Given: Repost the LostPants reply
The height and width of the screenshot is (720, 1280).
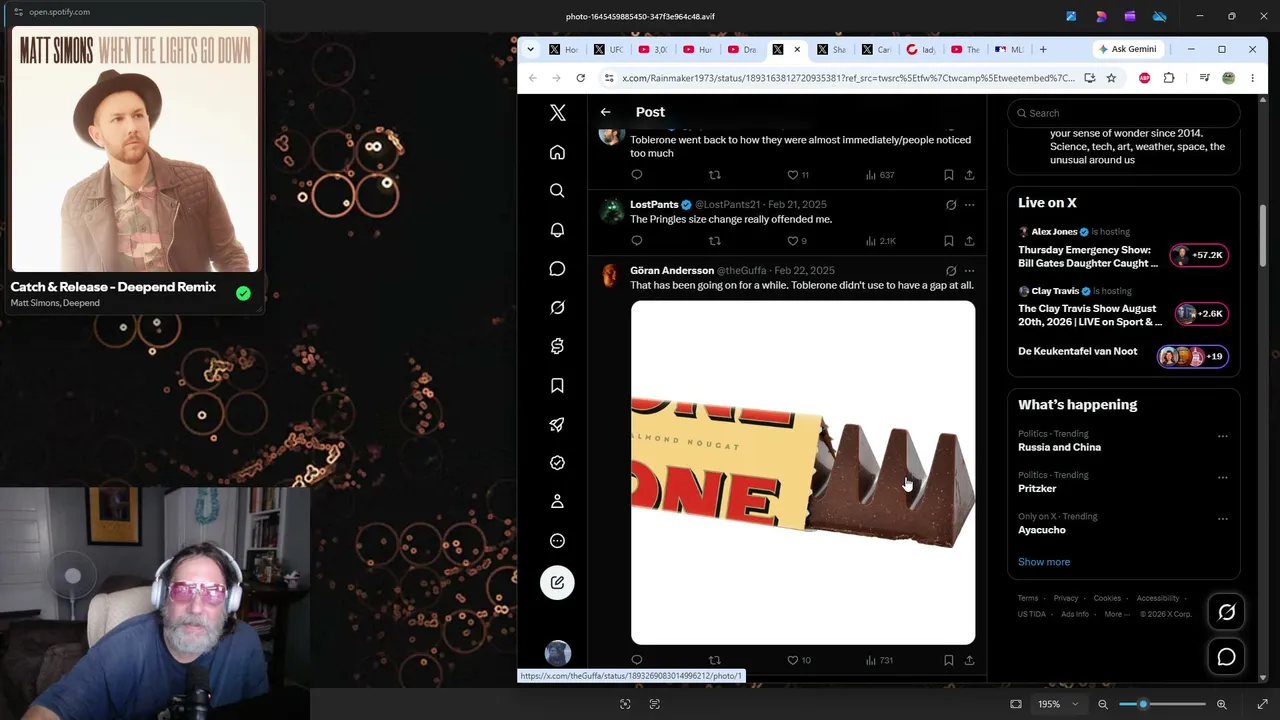Looking at the screenshot, I should 714,241.
